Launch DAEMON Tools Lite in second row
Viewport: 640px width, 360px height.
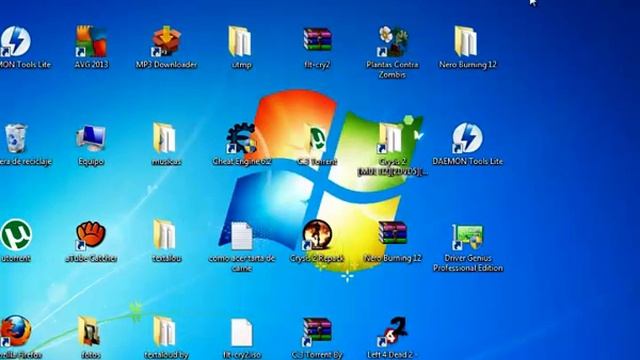point(467,138)
